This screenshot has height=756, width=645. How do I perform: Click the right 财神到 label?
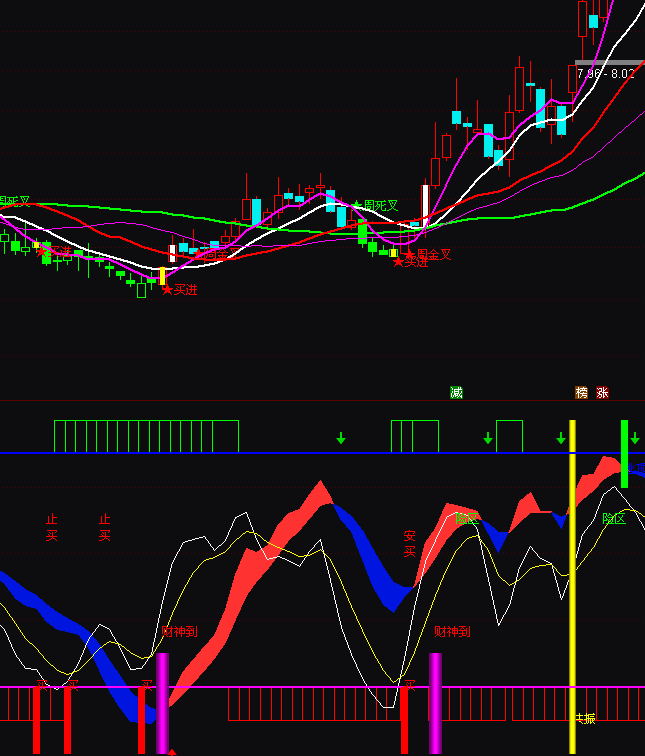452,631
